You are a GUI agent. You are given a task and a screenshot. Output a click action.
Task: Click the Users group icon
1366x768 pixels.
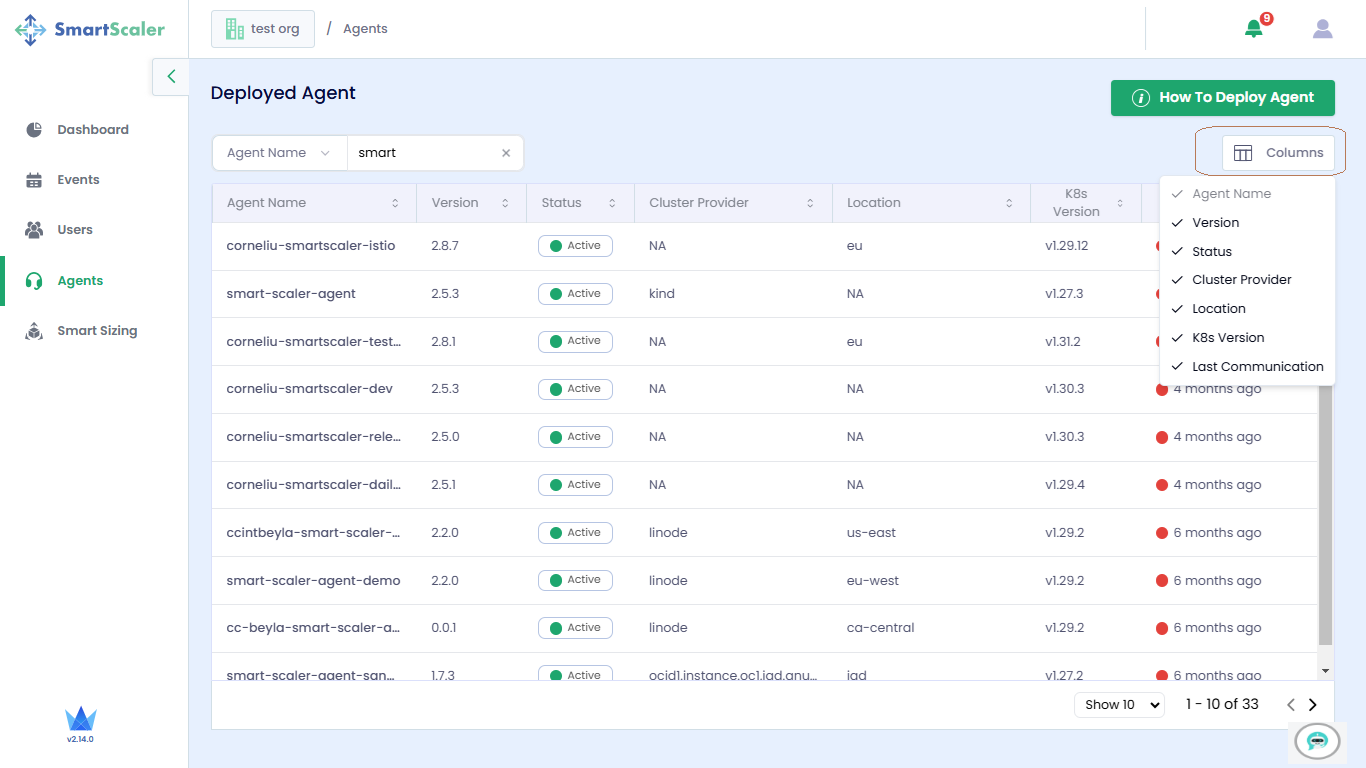click(34, 230)
